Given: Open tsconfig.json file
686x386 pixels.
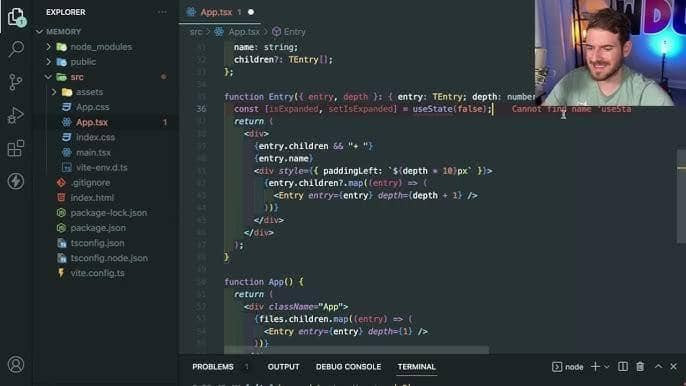Looking at the screenshot, I should point(97,243).
